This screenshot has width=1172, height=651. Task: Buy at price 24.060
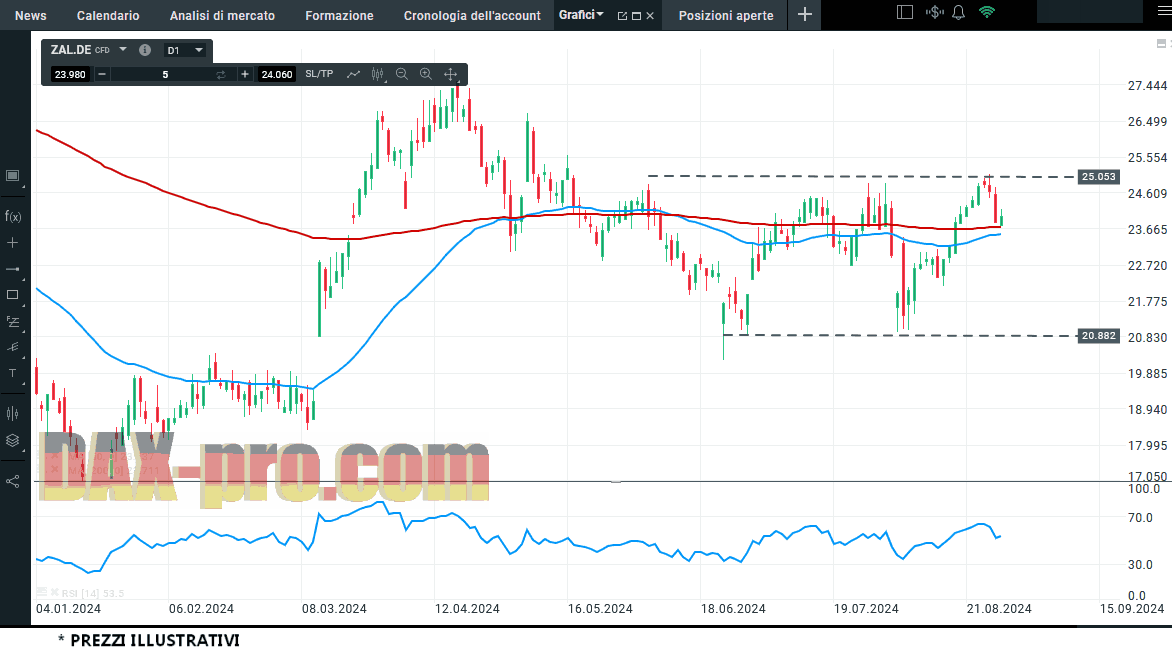coord(277,74)
